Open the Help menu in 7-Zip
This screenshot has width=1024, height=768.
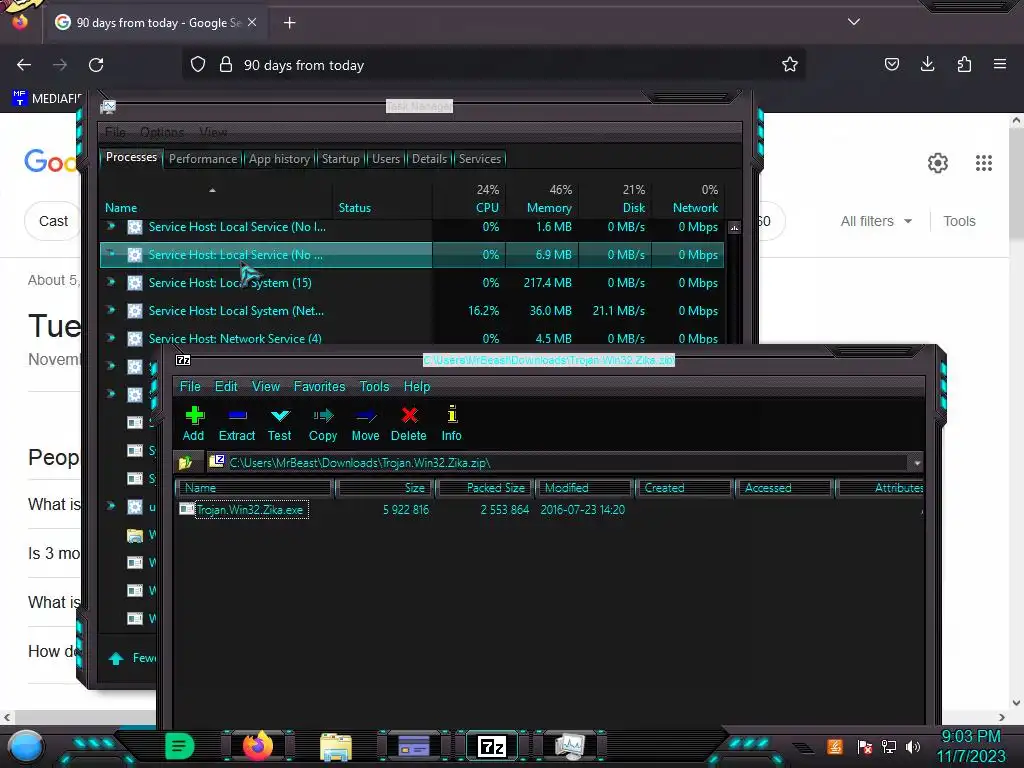tap(417, 386)
